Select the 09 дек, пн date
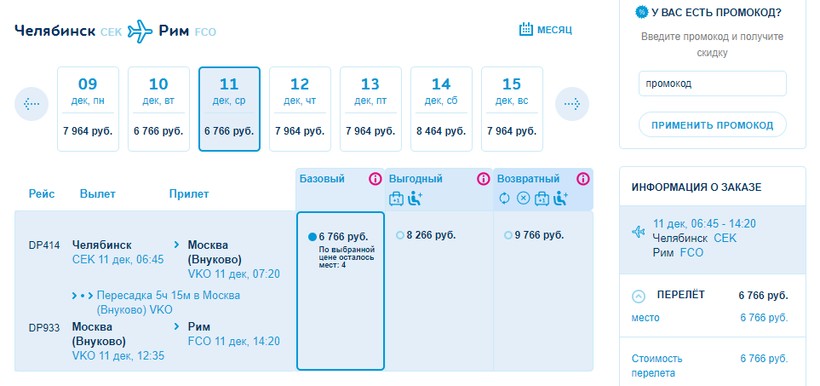 [88, 109]
